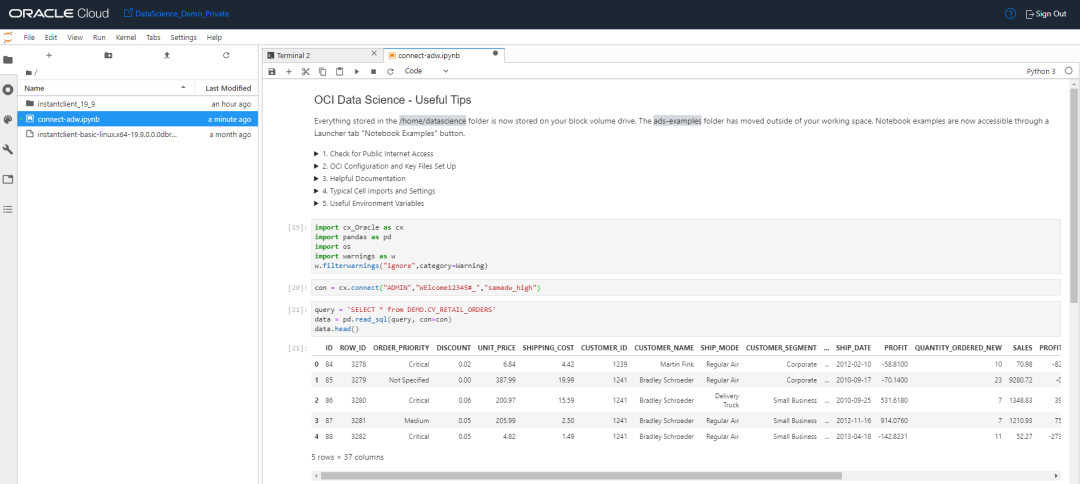Copy the selected cell
Image resolution: width=1080 pixels, height=484 pixels.
click(x=322, y=71)
